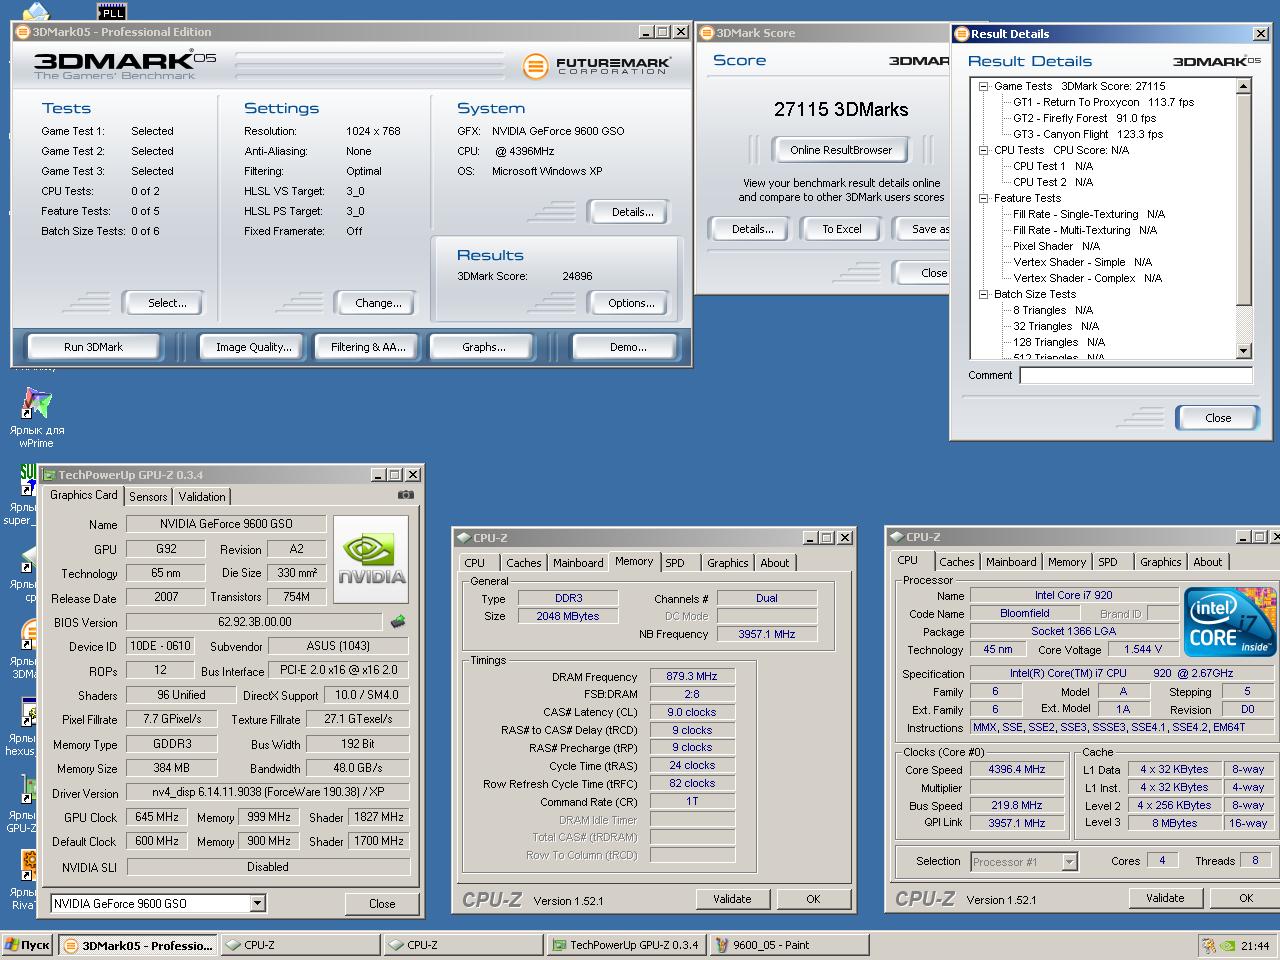
Task: Select the CPU Test 1 row
Action: coord(1053,166)
